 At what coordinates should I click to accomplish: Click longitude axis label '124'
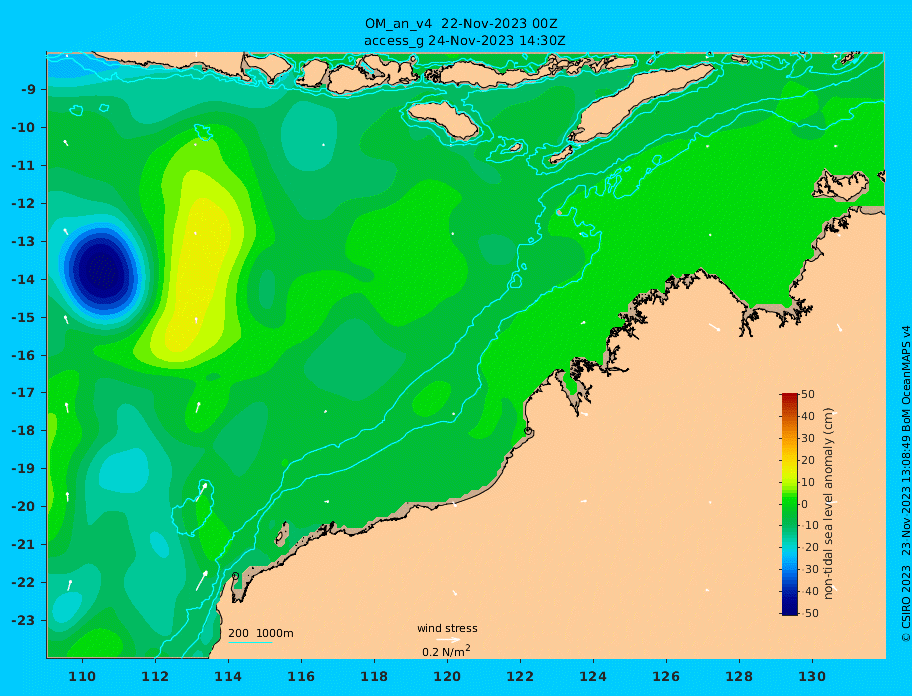pyautogui.click(x=593, y=677)
